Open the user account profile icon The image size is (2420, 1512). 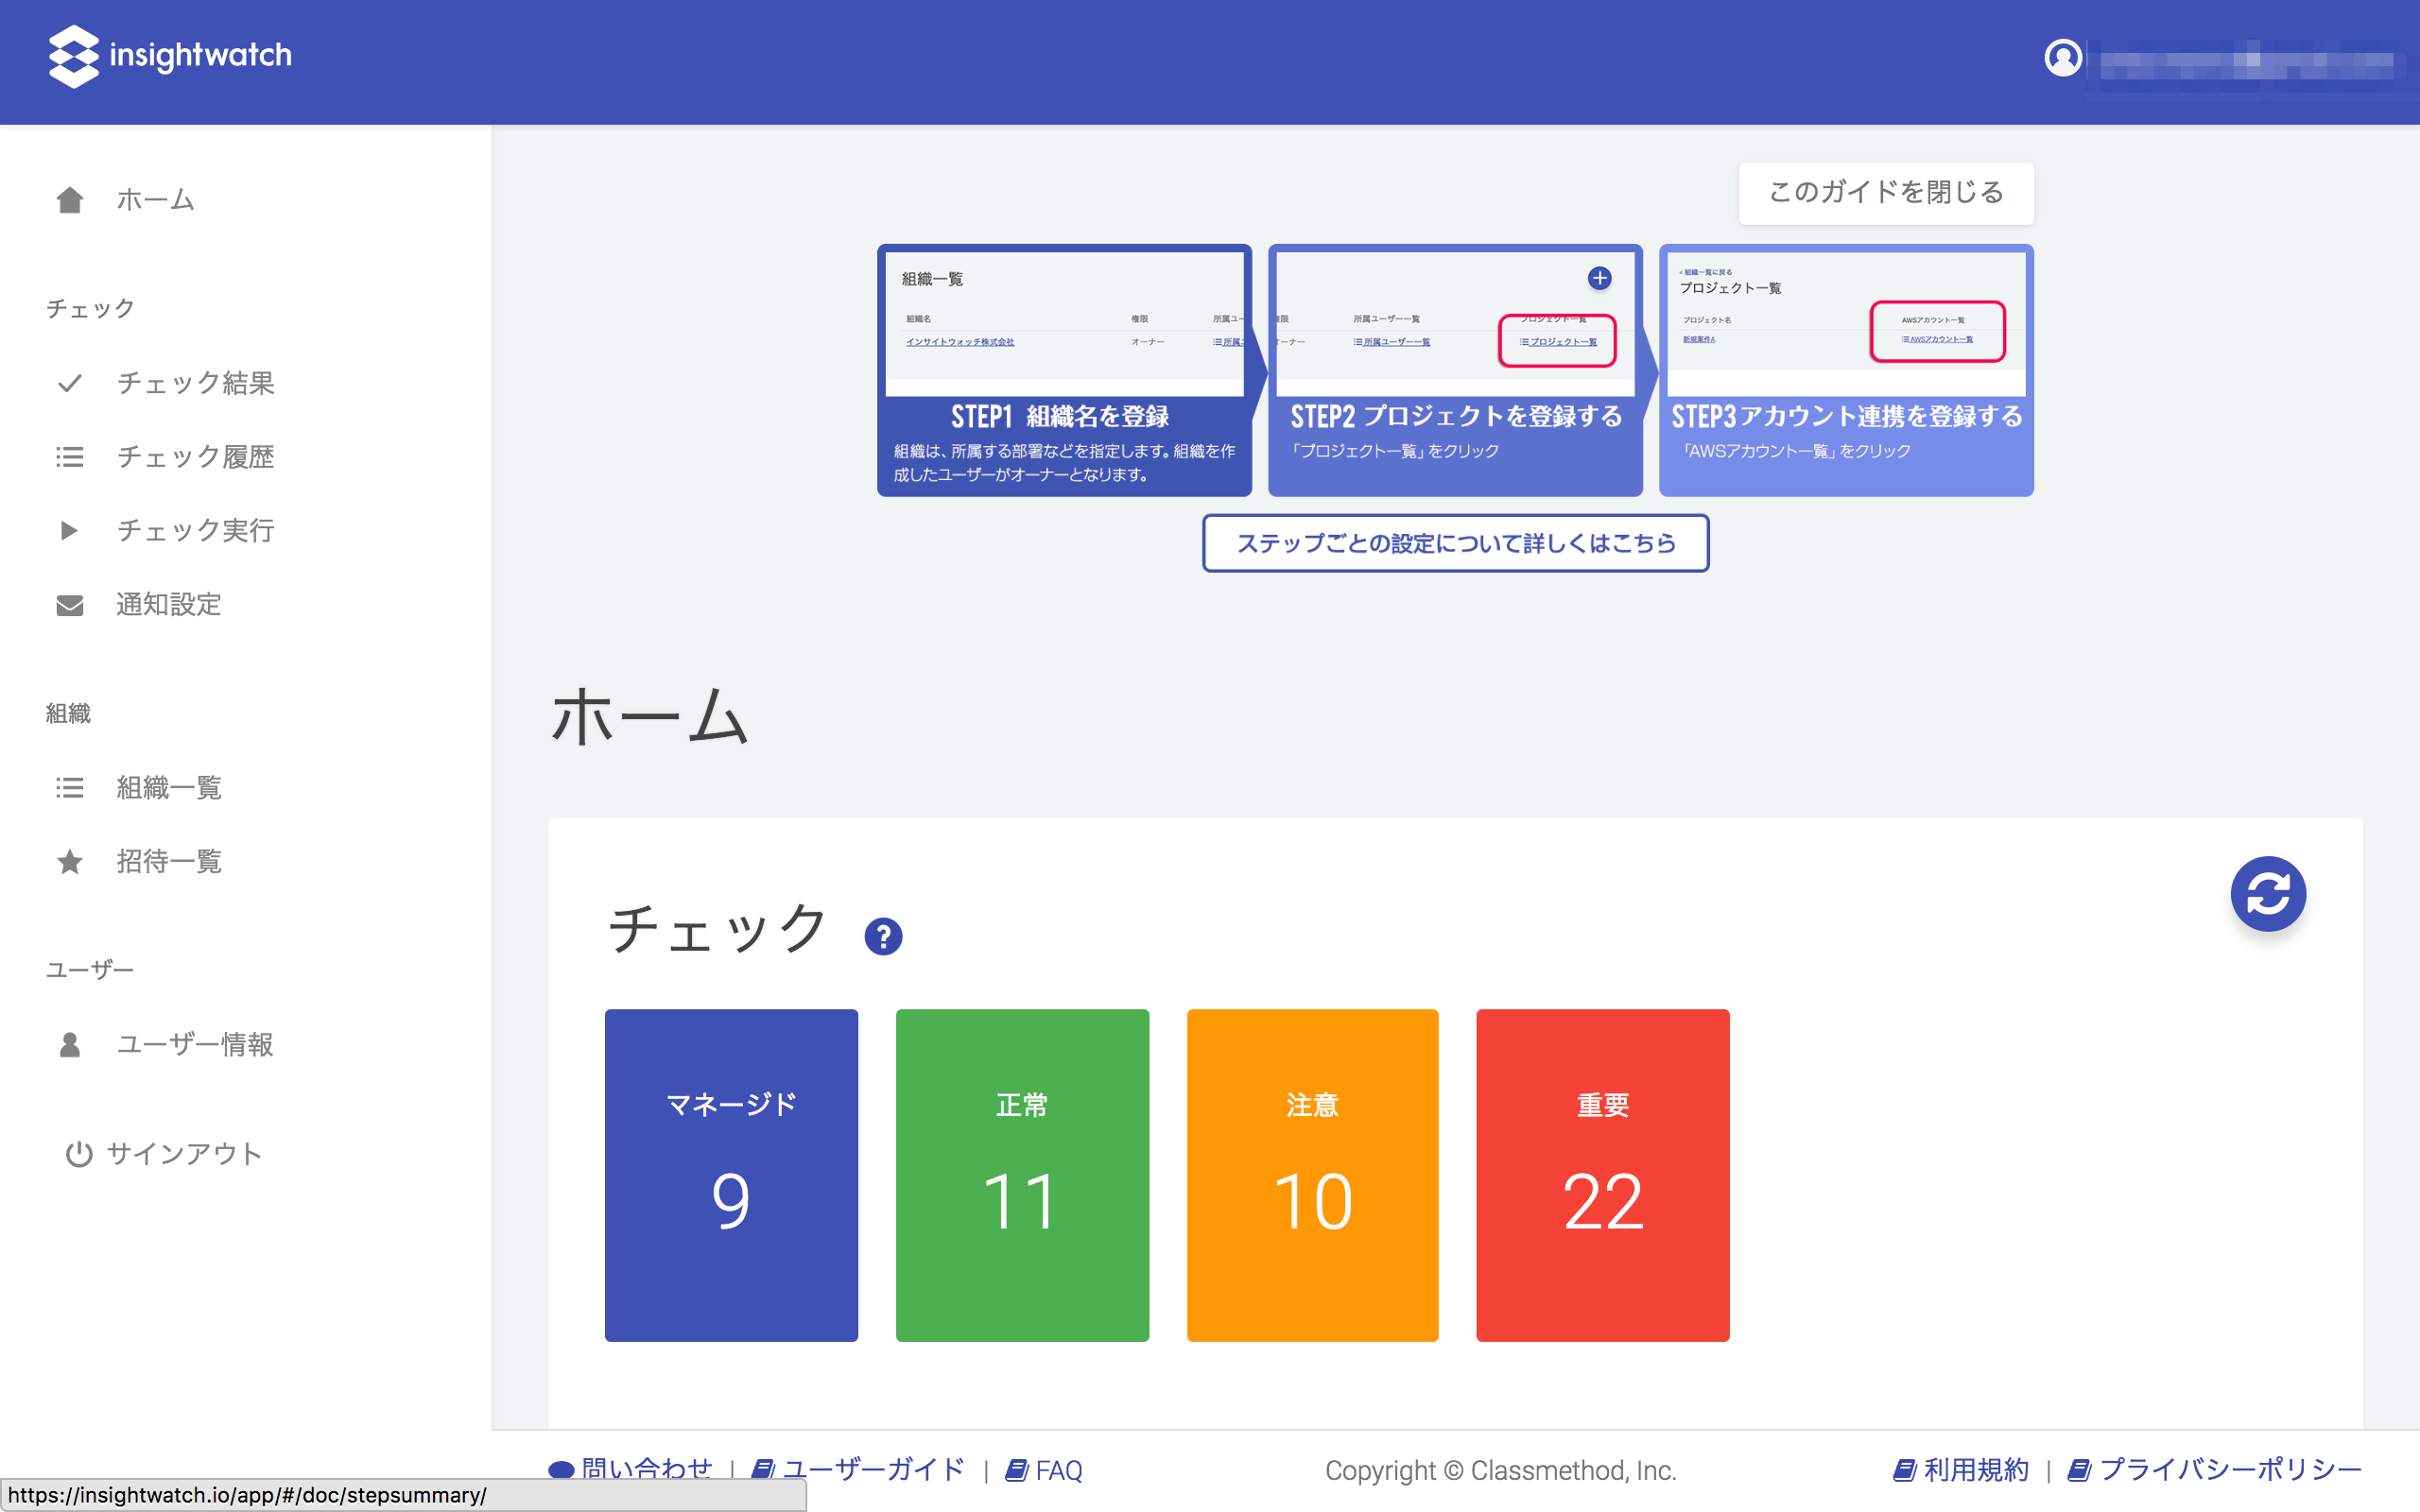(2062, 58)
